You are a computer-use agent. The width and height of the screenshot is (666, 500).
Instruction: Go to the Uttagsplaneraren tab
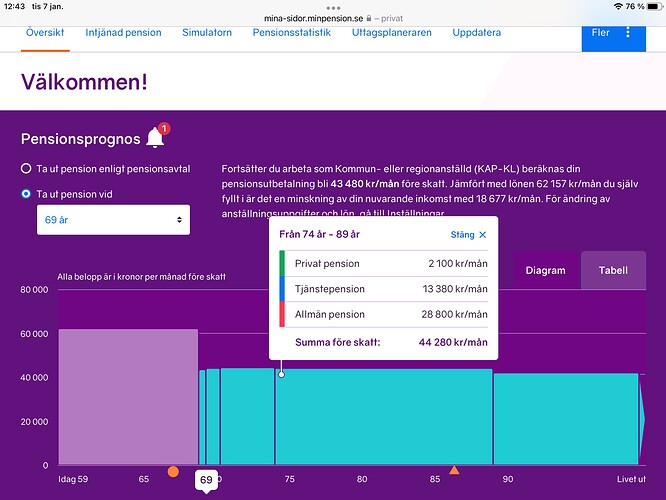[x=391, y=32]
